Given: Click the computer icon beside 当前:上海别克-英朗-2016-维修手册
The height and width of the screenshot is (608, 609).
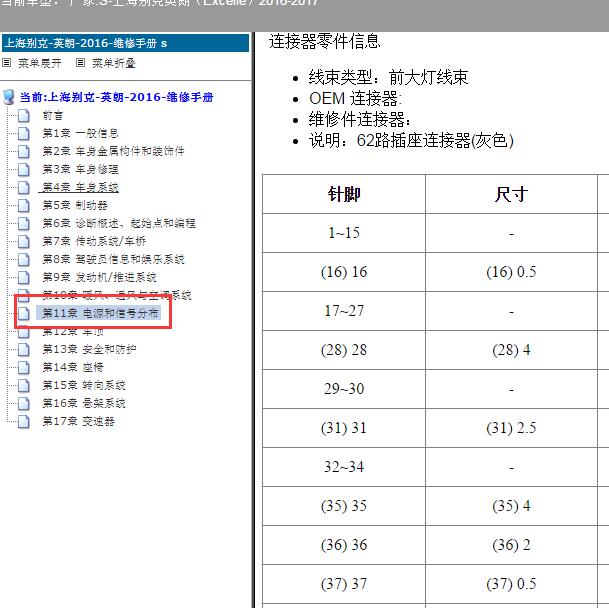Looking at the screenshot, I should 9,97.
